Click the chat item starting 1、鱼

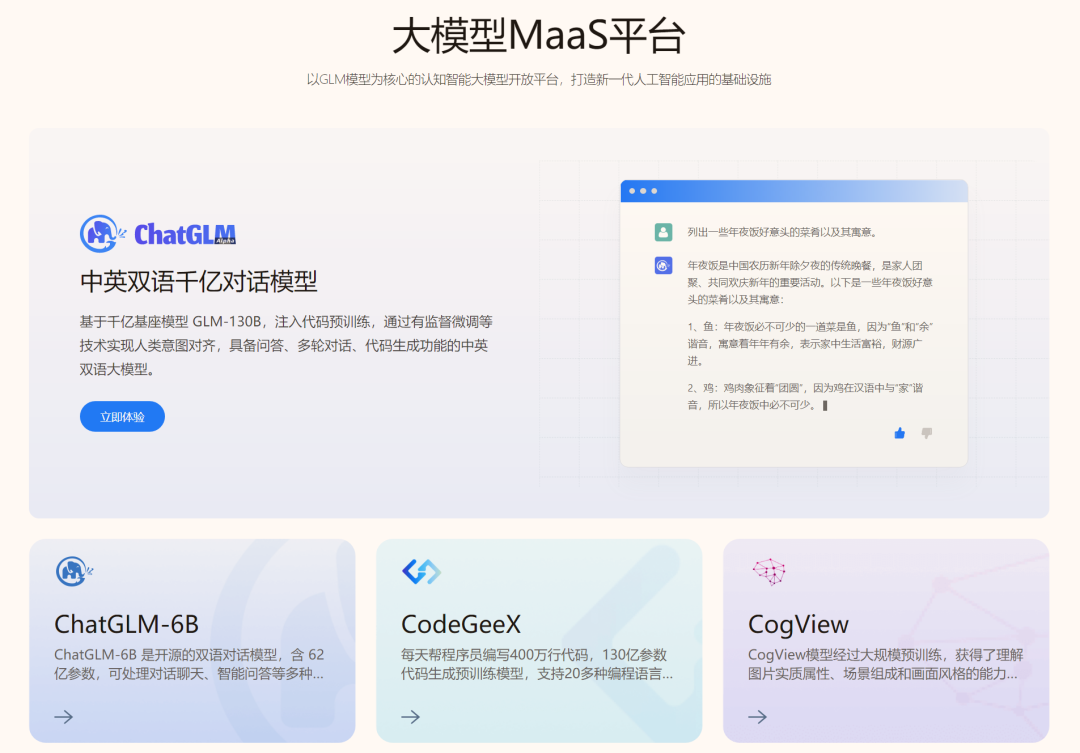click(810, 344)
